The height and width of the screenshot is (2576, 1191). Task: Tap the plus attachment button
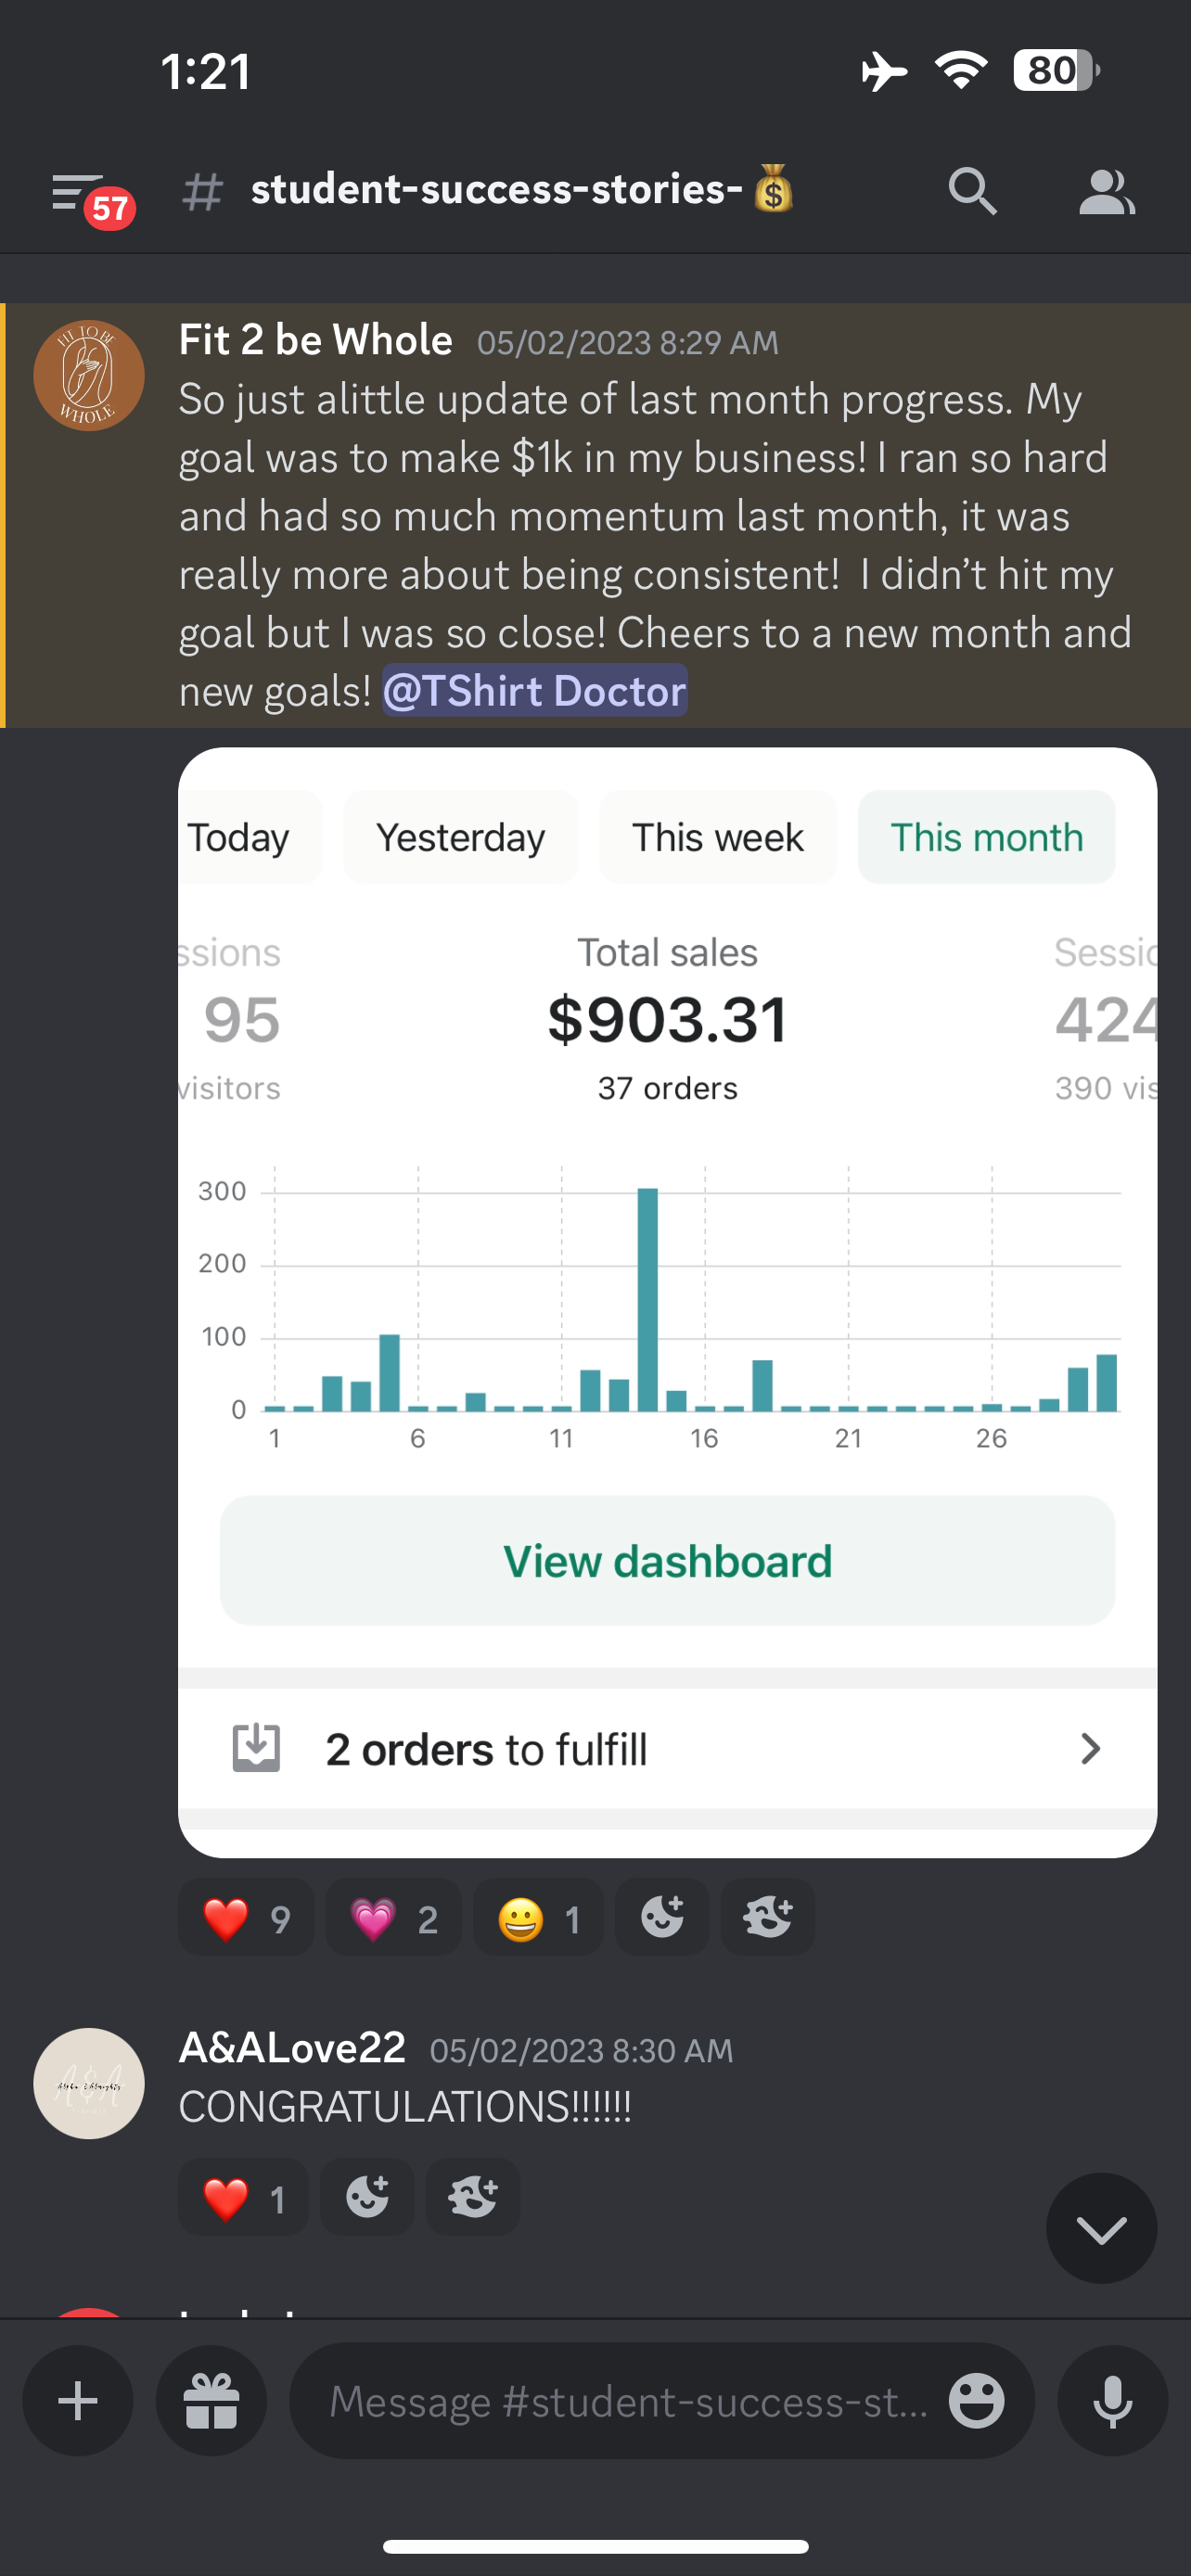[78, 2400]
